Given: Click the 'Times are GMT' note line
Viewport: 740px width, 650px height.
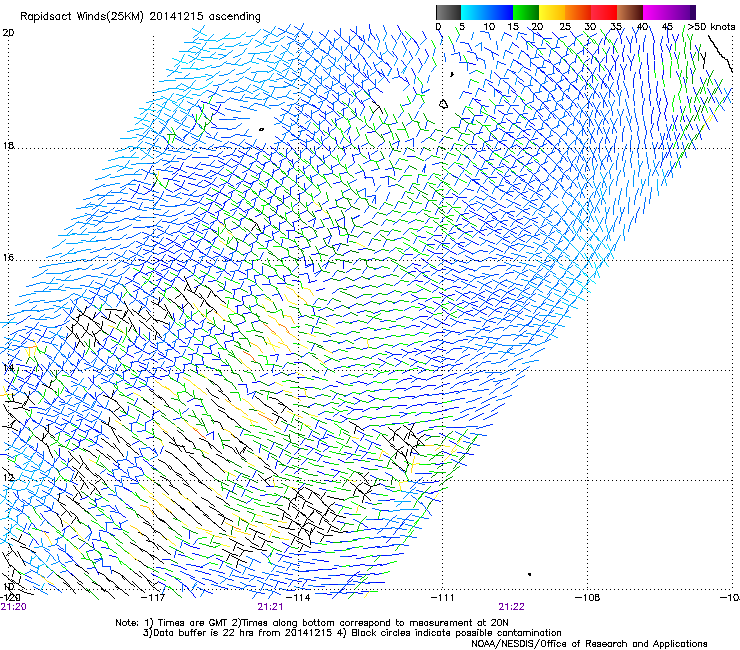Looking at the screenshot, I should pyautogui.click(x=312, y=623).
